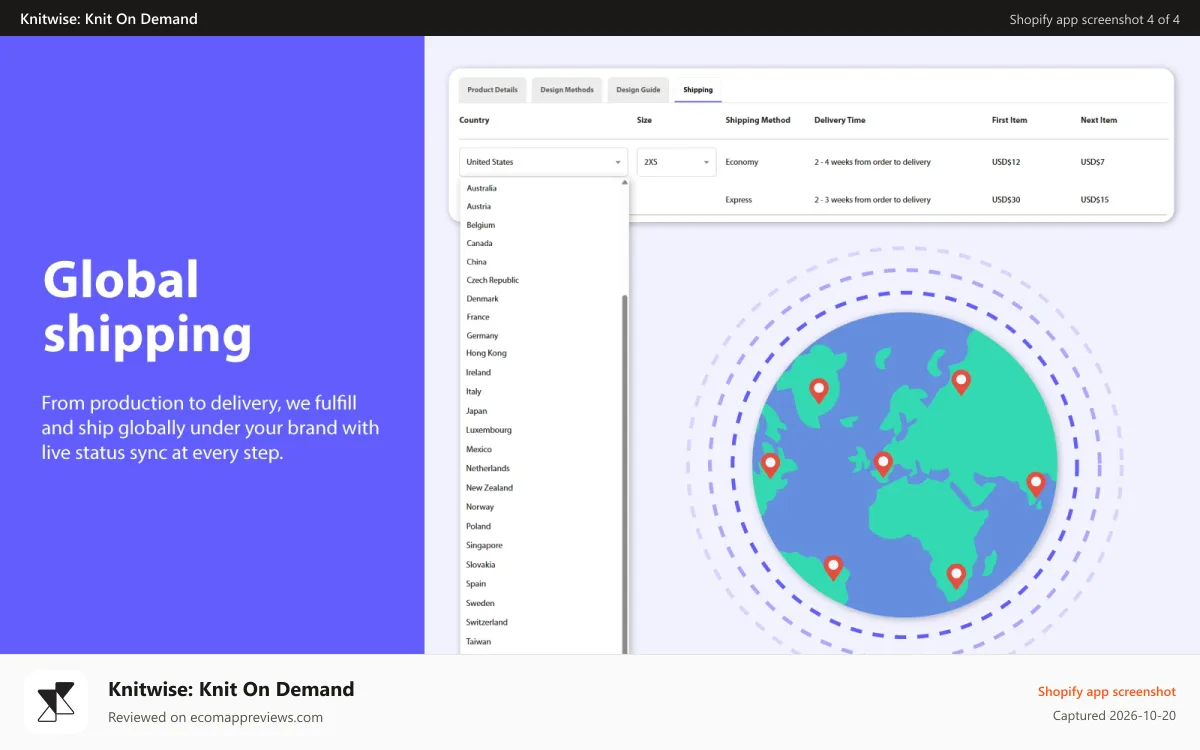Select Mexico in the country list
This screenshot has height=750, width=1200.
coord(479,449)
